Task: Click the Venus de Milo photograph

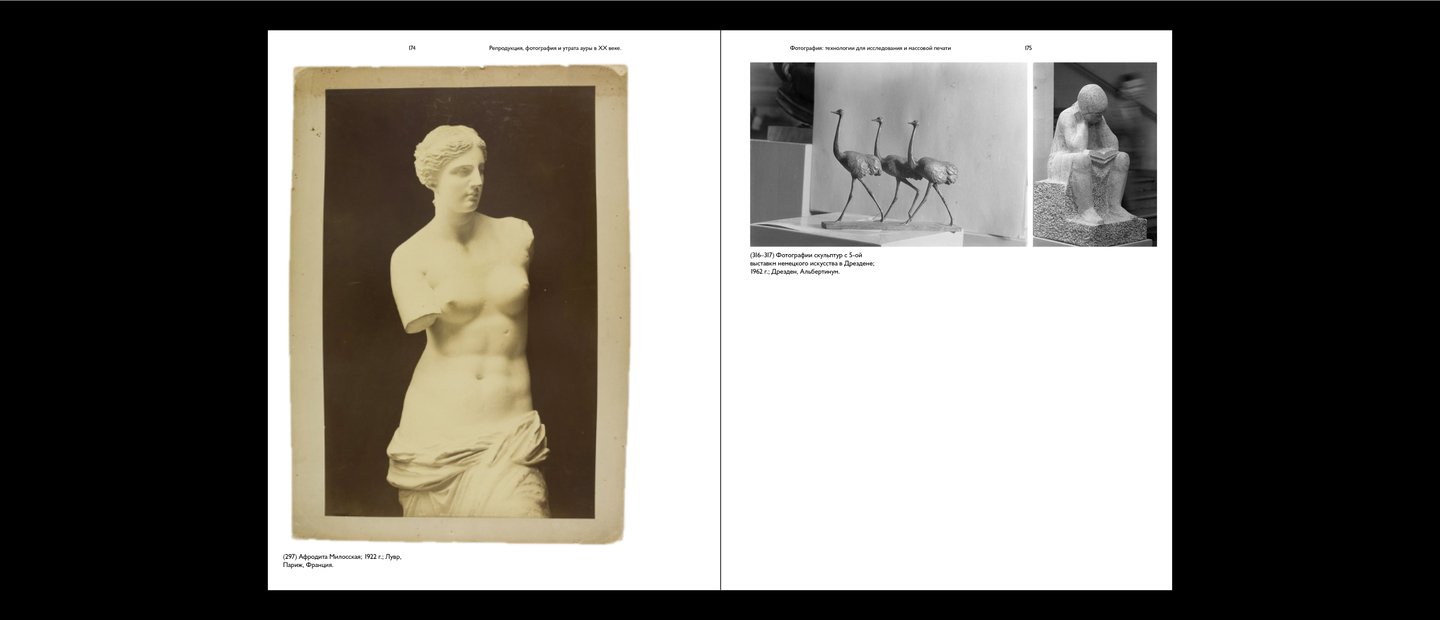Action: tap(459, 305)
